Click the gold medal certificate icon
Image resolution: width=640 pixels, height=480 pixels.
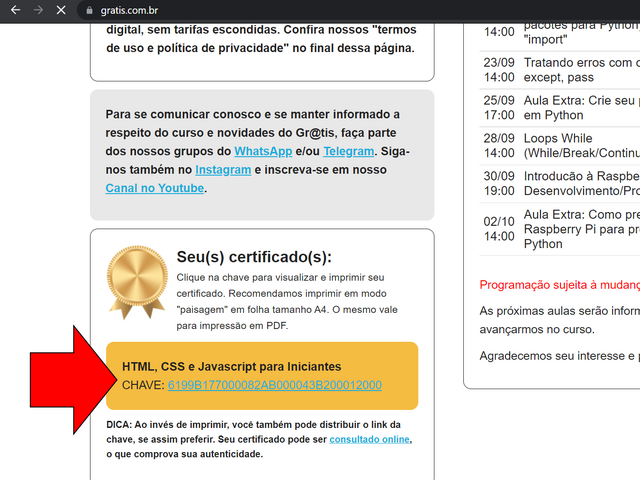tap(137, 283)
